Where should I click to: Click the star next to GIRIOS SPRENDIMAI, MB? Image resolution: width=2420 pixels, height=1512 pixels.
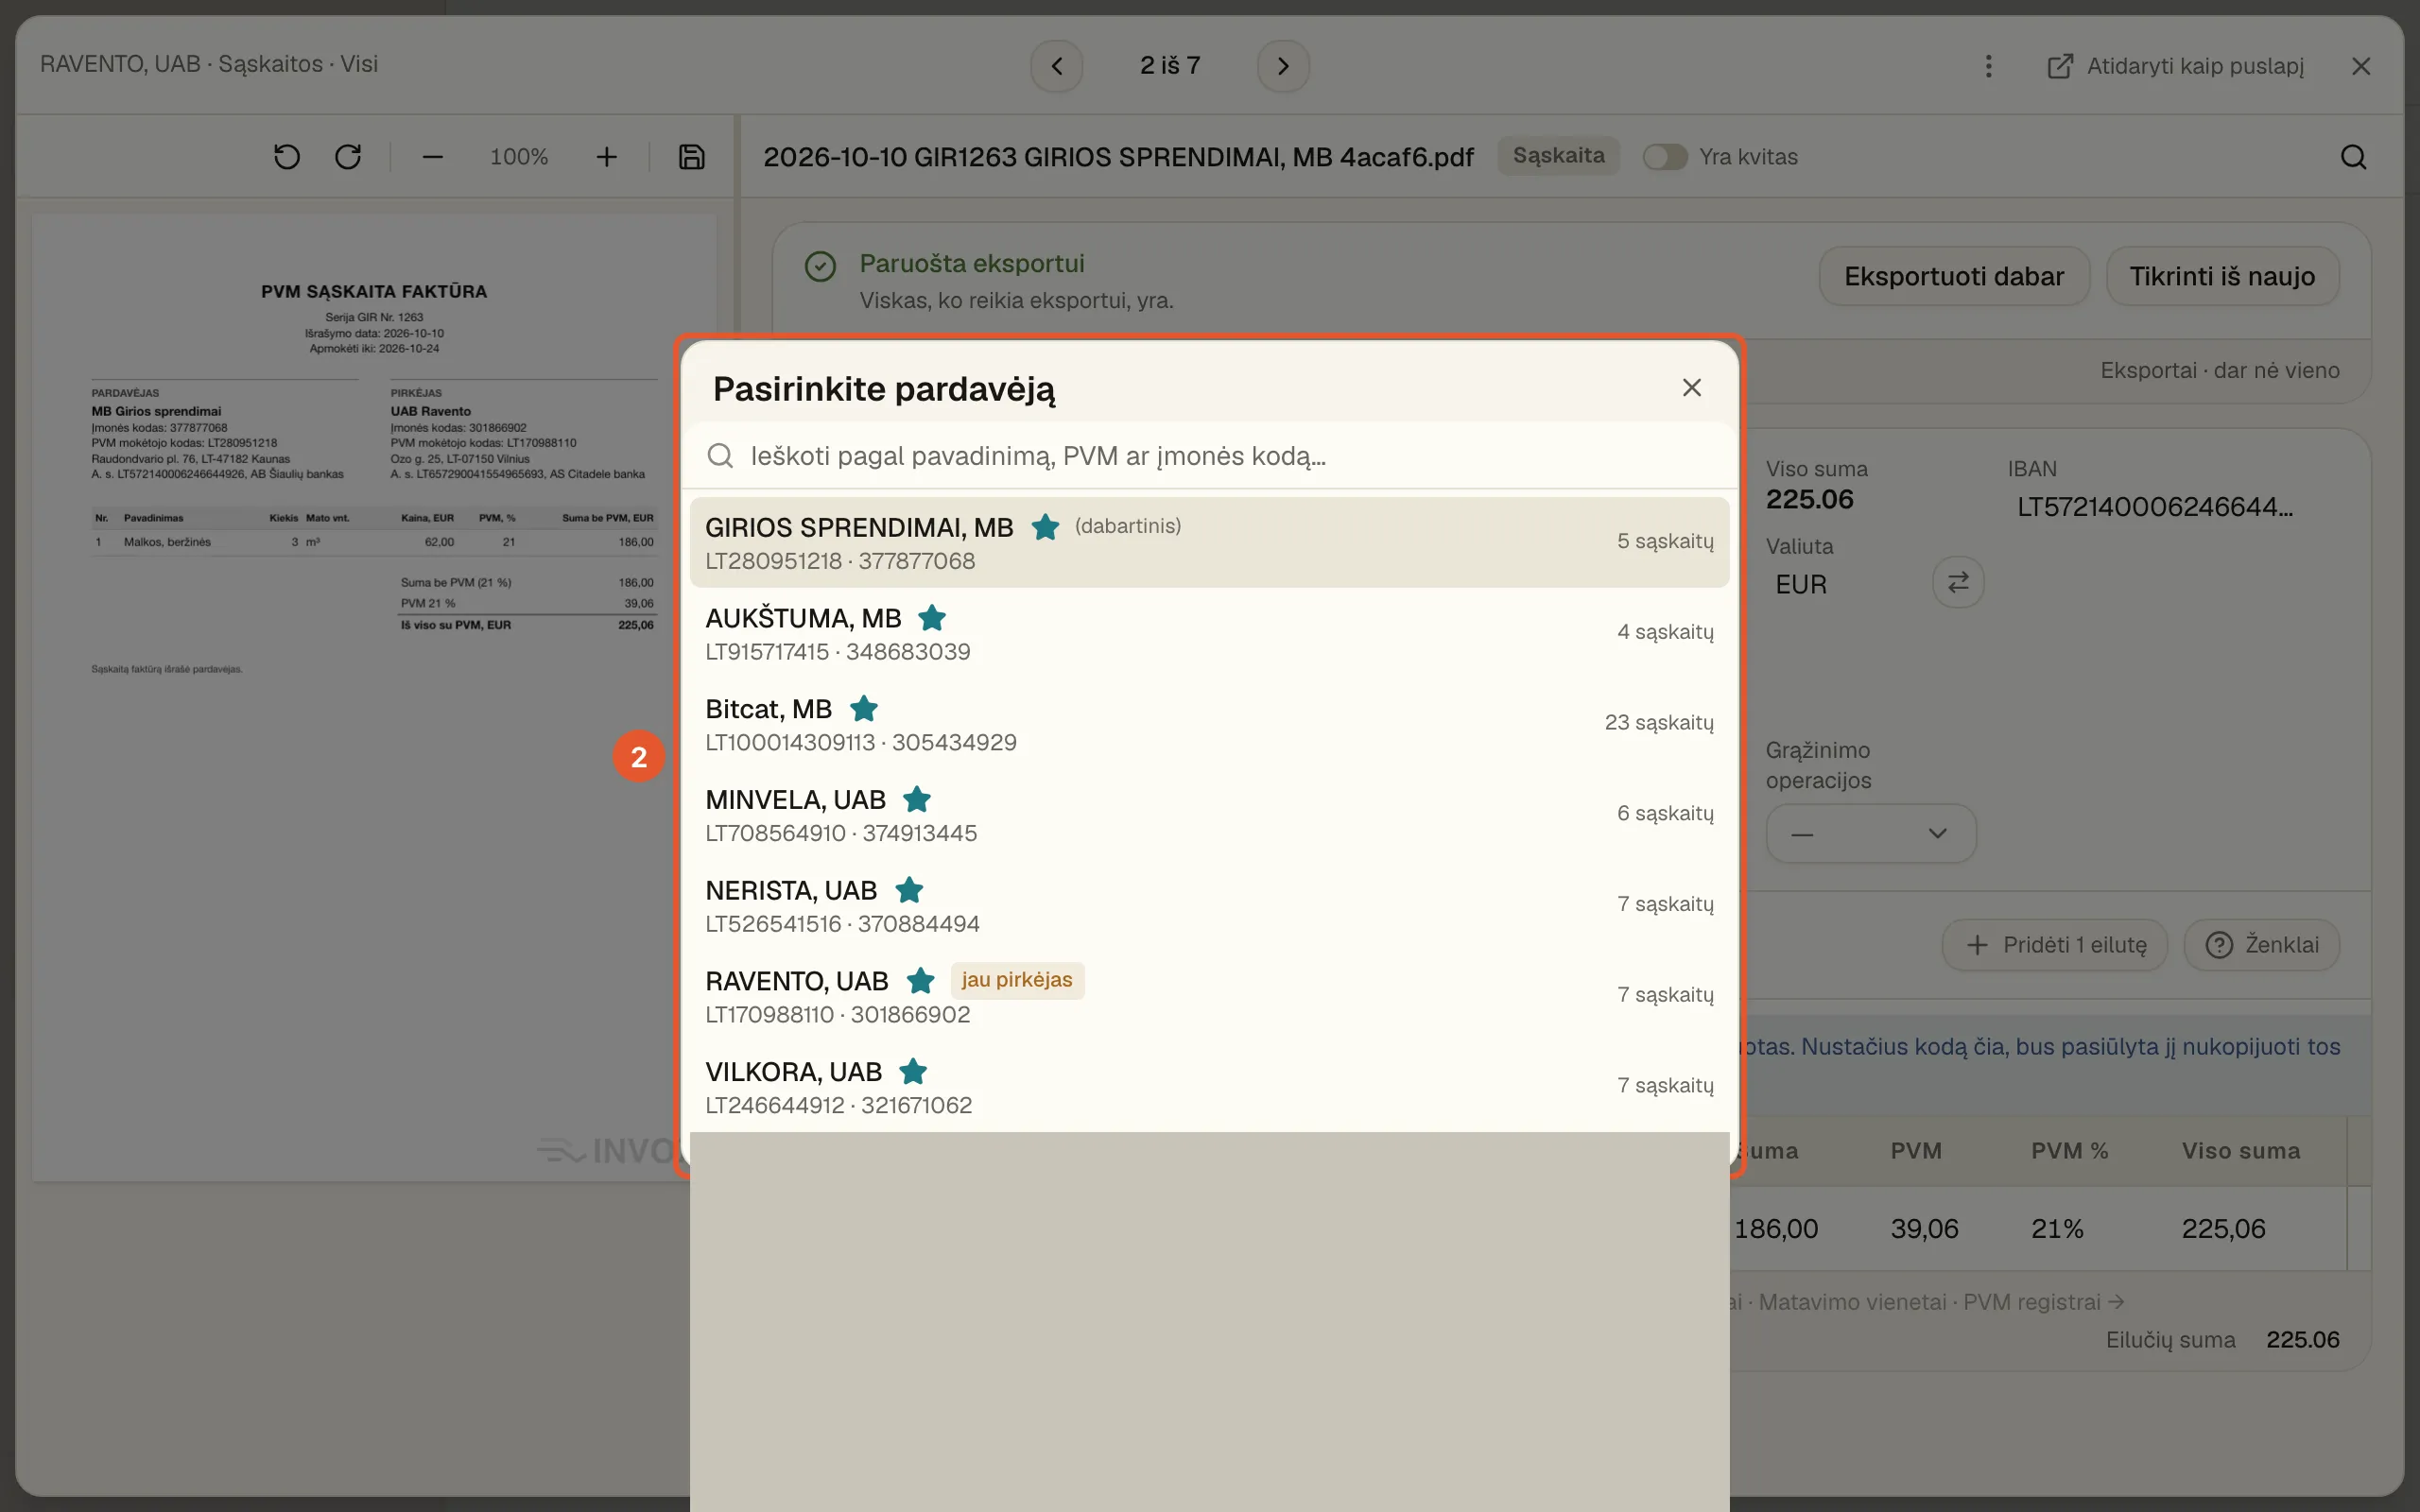pyautogui.click(x=1045, y=527)
